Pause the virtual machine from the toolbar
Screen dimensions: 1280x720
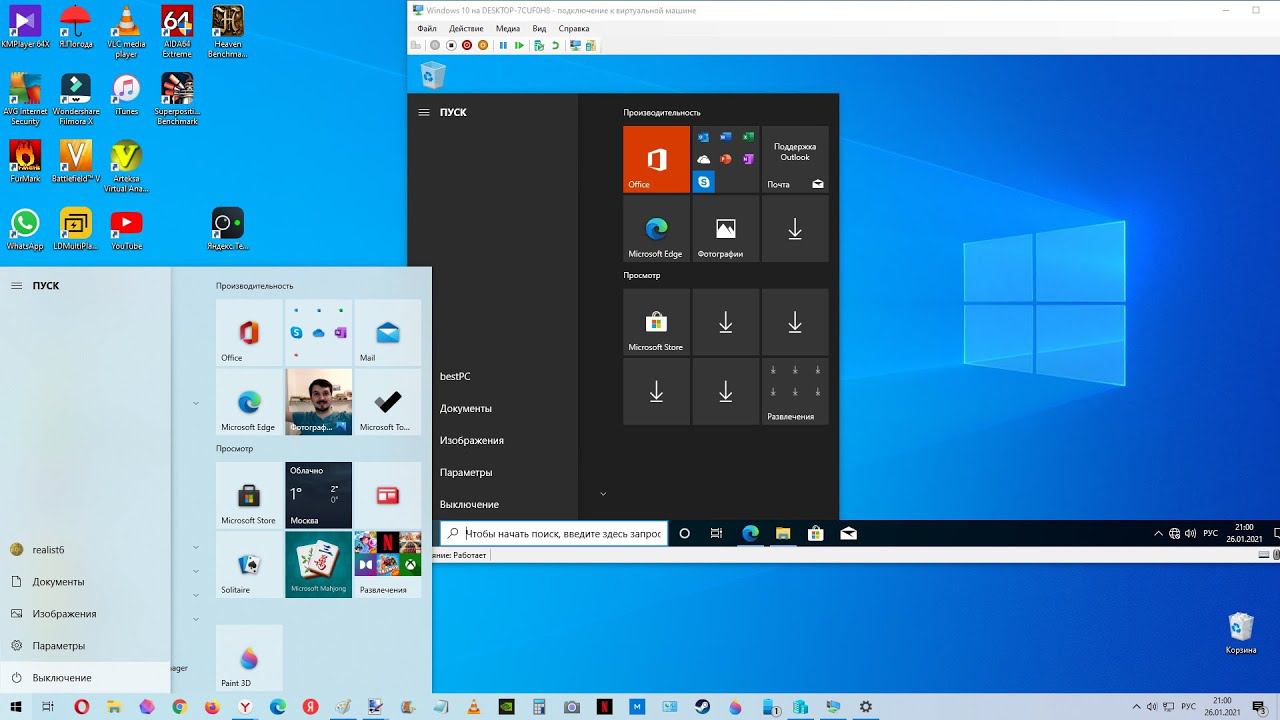[x=503, y=45]
